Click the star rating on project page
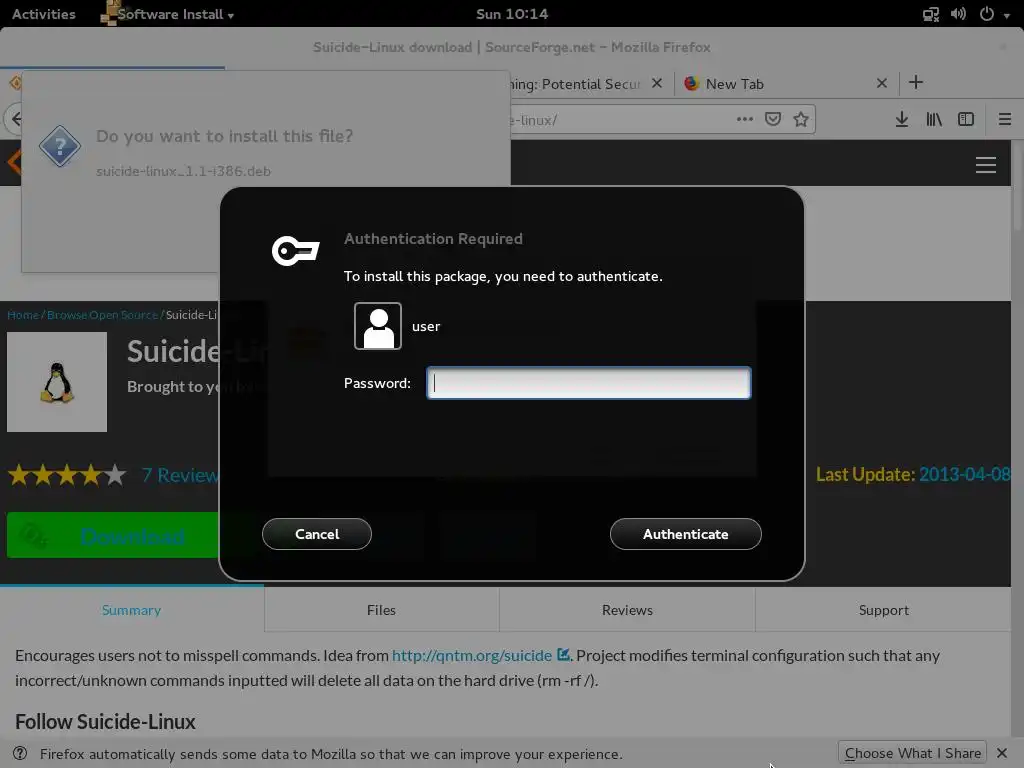 coord(67,475)
